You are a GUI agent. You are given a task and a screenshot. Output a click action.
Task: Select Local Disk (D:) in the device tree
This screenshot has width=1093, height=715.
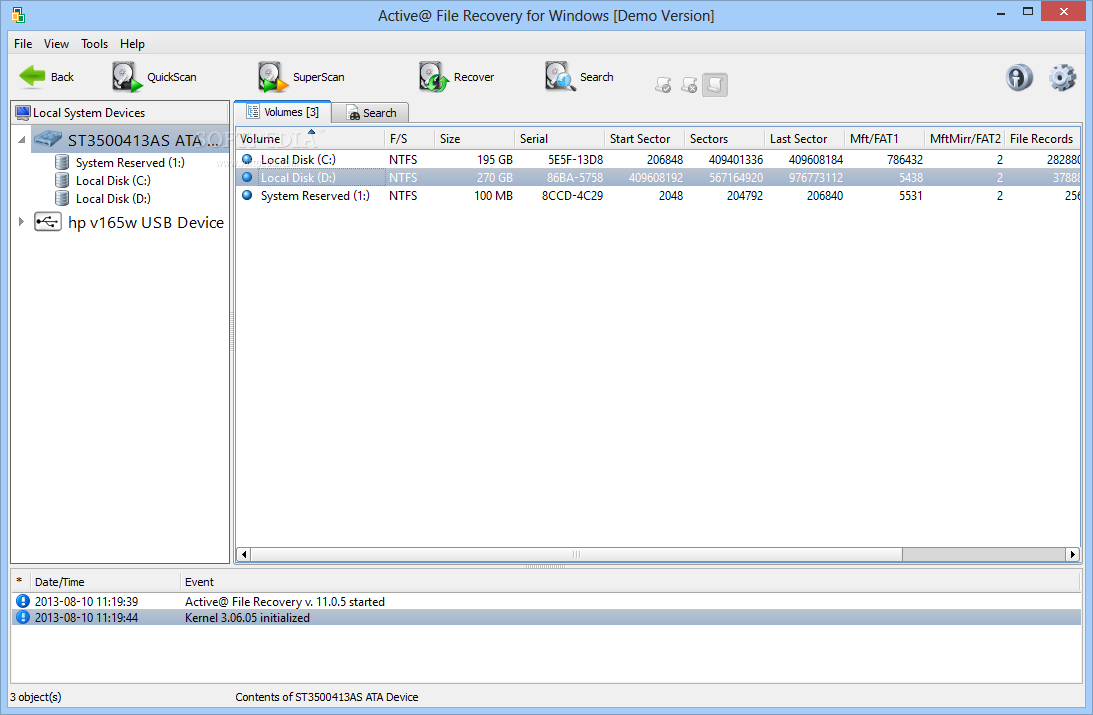pyautogui.click(x=113, y=199)
